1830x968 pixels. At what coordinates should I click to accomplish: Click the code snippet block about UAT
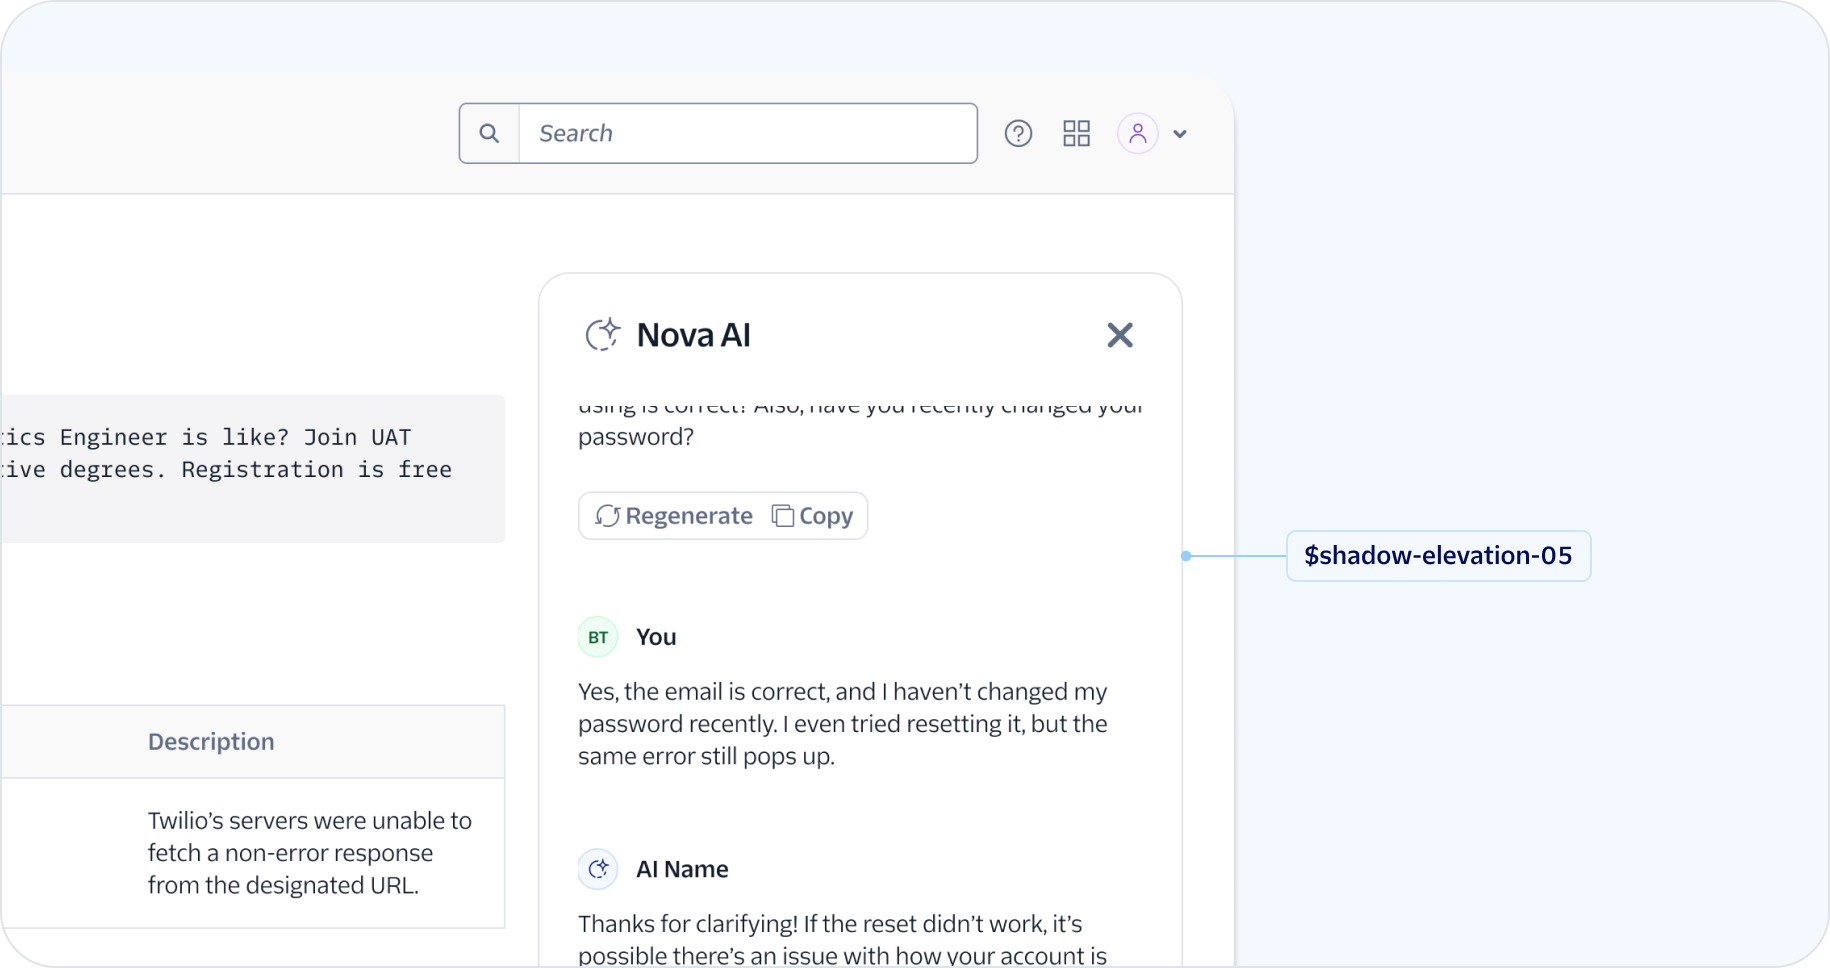(x=253, y=469)
